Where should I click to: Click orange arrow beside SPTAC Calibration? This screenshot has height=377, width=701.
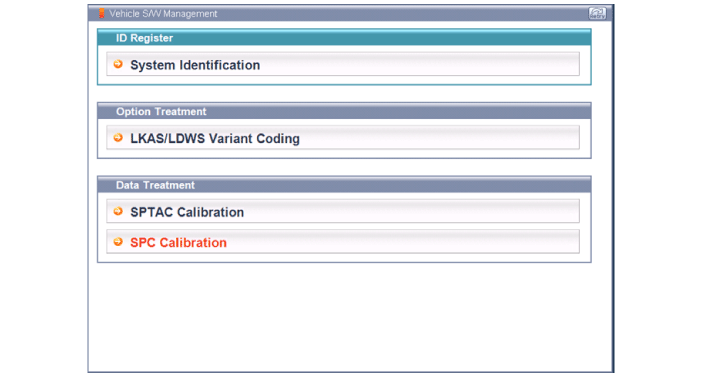[118, 211]
